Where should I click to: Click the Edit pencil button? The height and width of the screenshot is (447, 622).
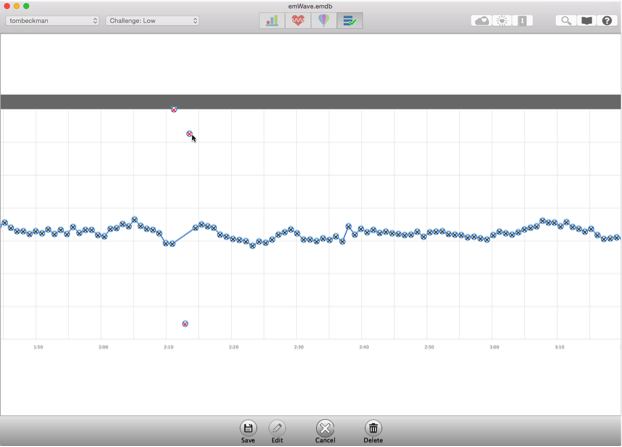click(x=277, y=431)
